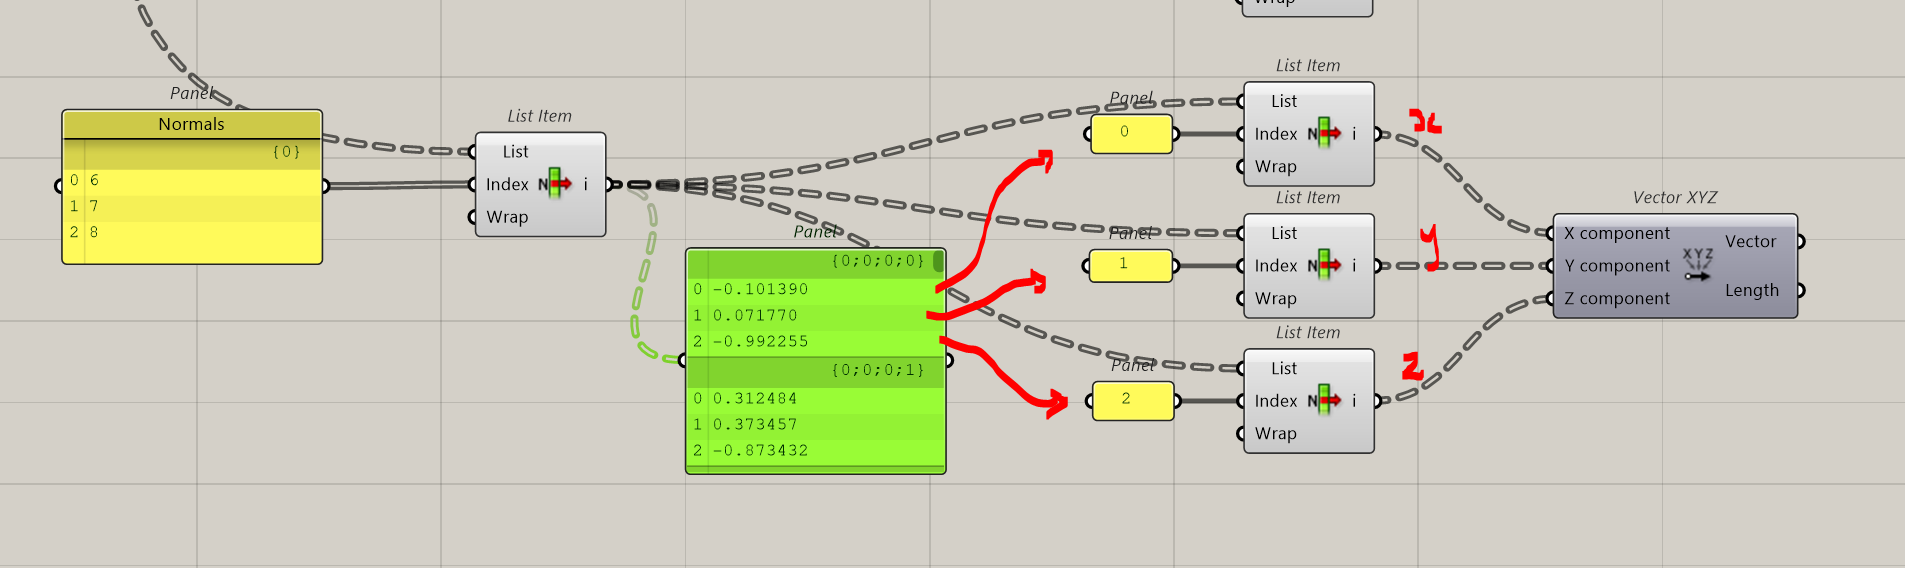Click the List Item icon beside the panel containing 0
1905x568 pixels.
click(x=1324, y=133)
